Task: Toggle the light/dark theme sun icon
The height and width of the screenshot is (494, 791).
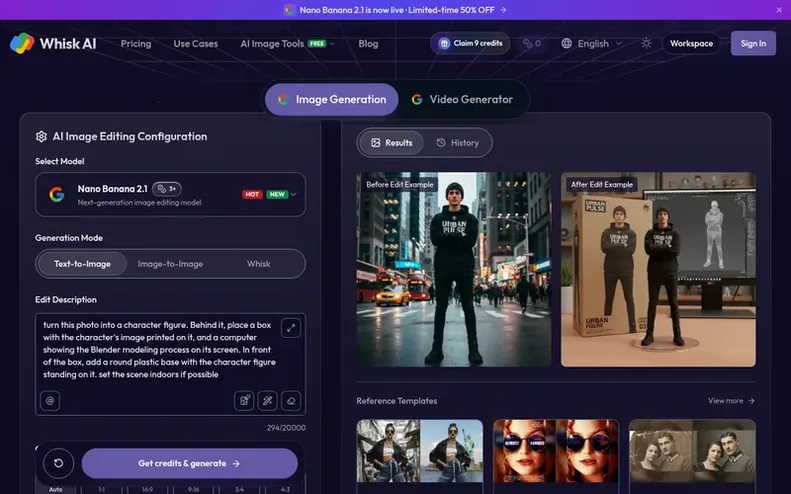Action: point(646,43)
